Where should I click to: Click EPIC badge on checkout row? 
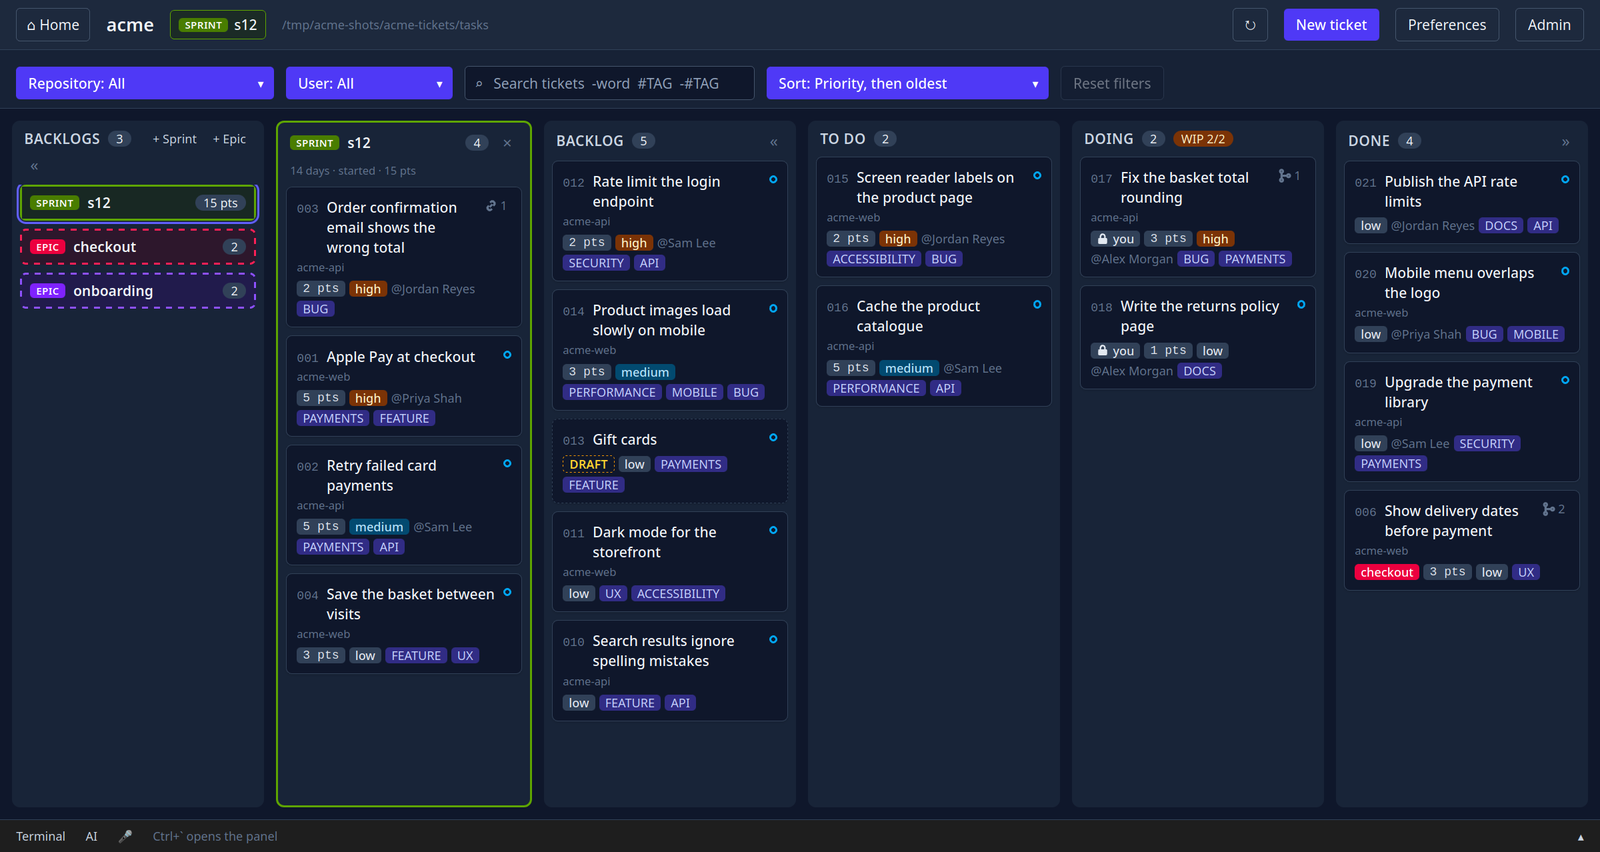(48, 247)
